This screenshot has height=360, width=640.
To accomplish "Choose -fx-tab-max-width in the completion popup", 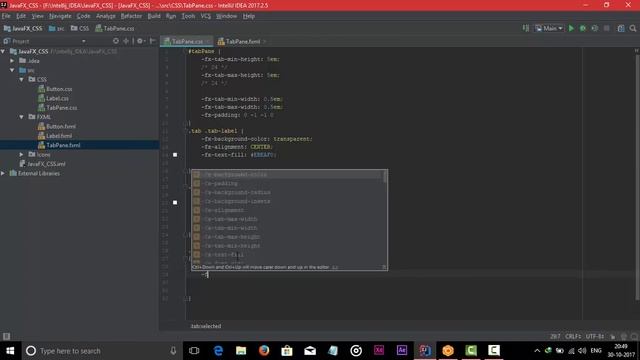I will tap(287, 219).
